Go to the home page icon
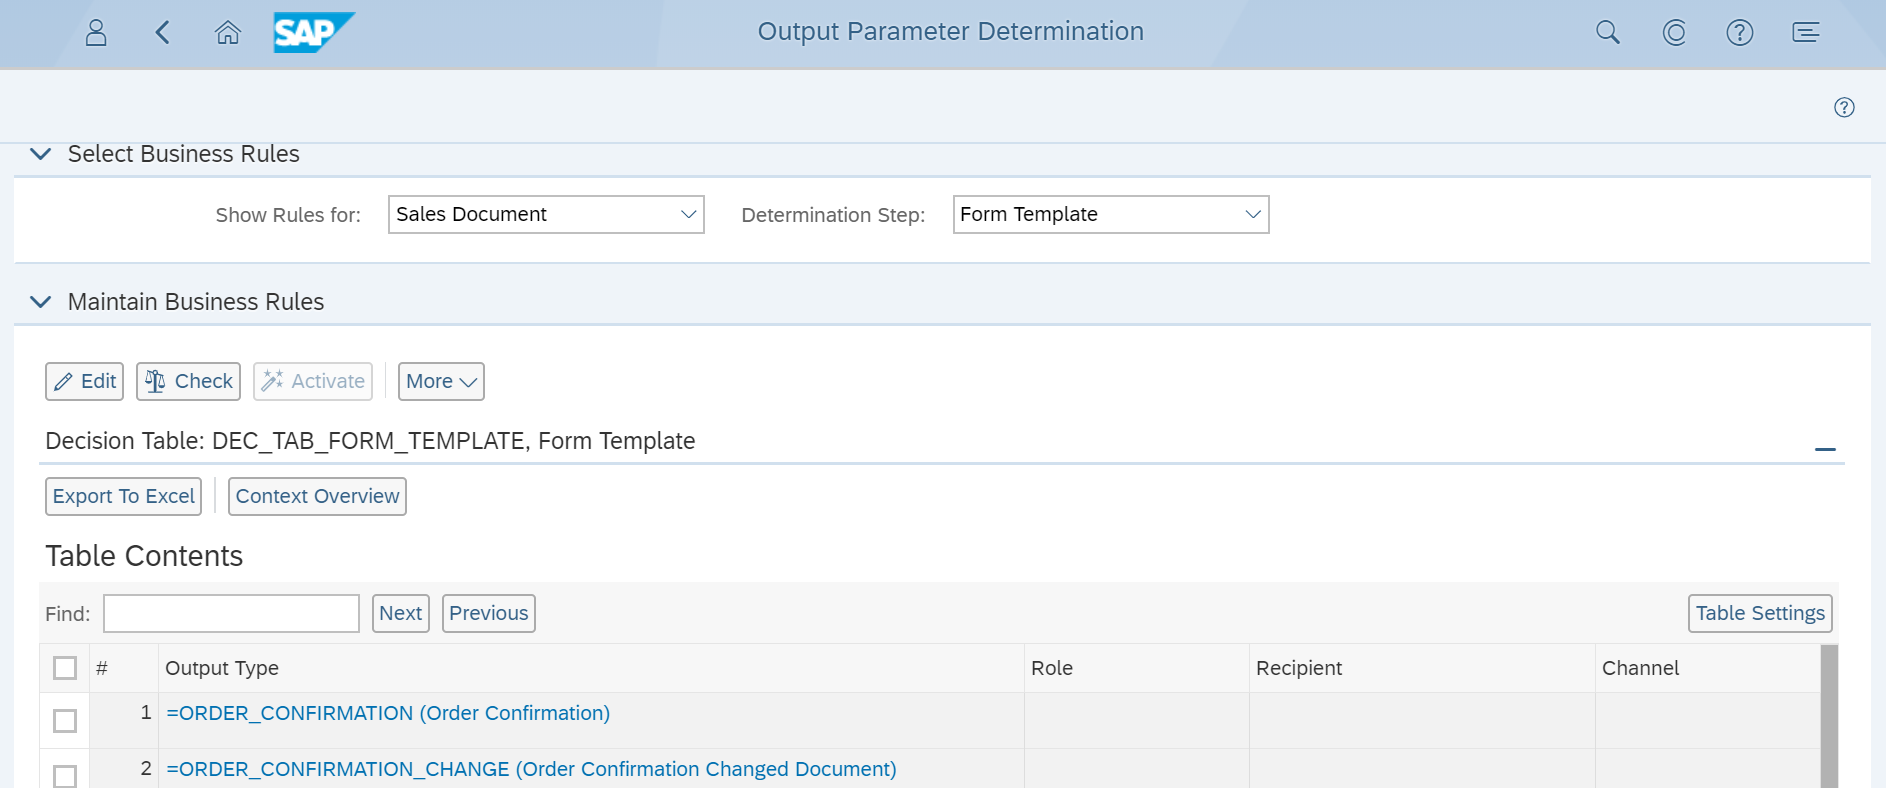This screenshot has height=788, width=1886. coord(228,33)
